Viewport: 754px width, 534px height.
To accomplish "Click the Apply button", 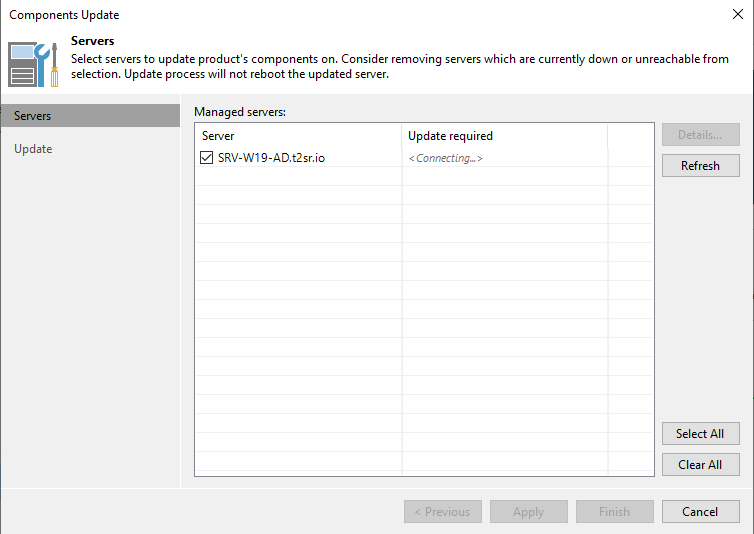I will (x=528, y=511).
